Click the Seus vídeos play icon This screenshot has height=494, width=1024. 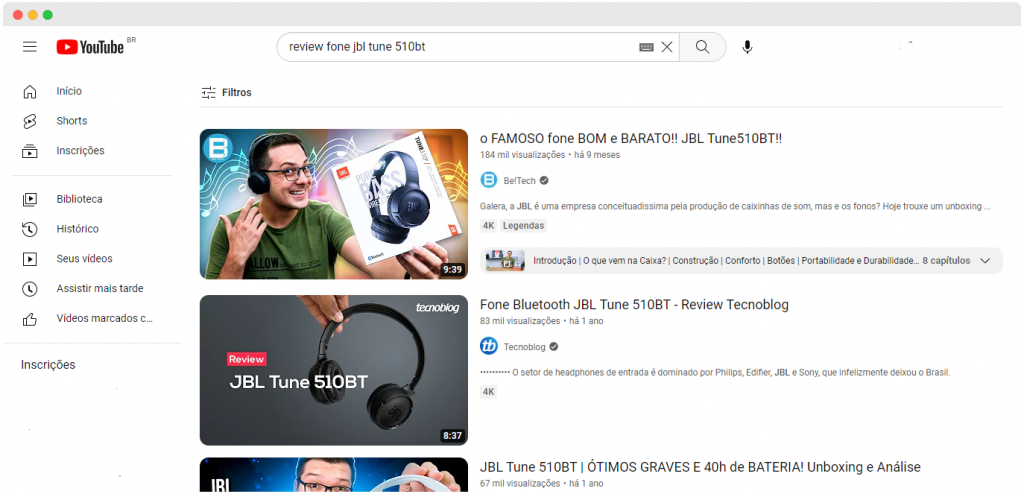click(29, 259)
